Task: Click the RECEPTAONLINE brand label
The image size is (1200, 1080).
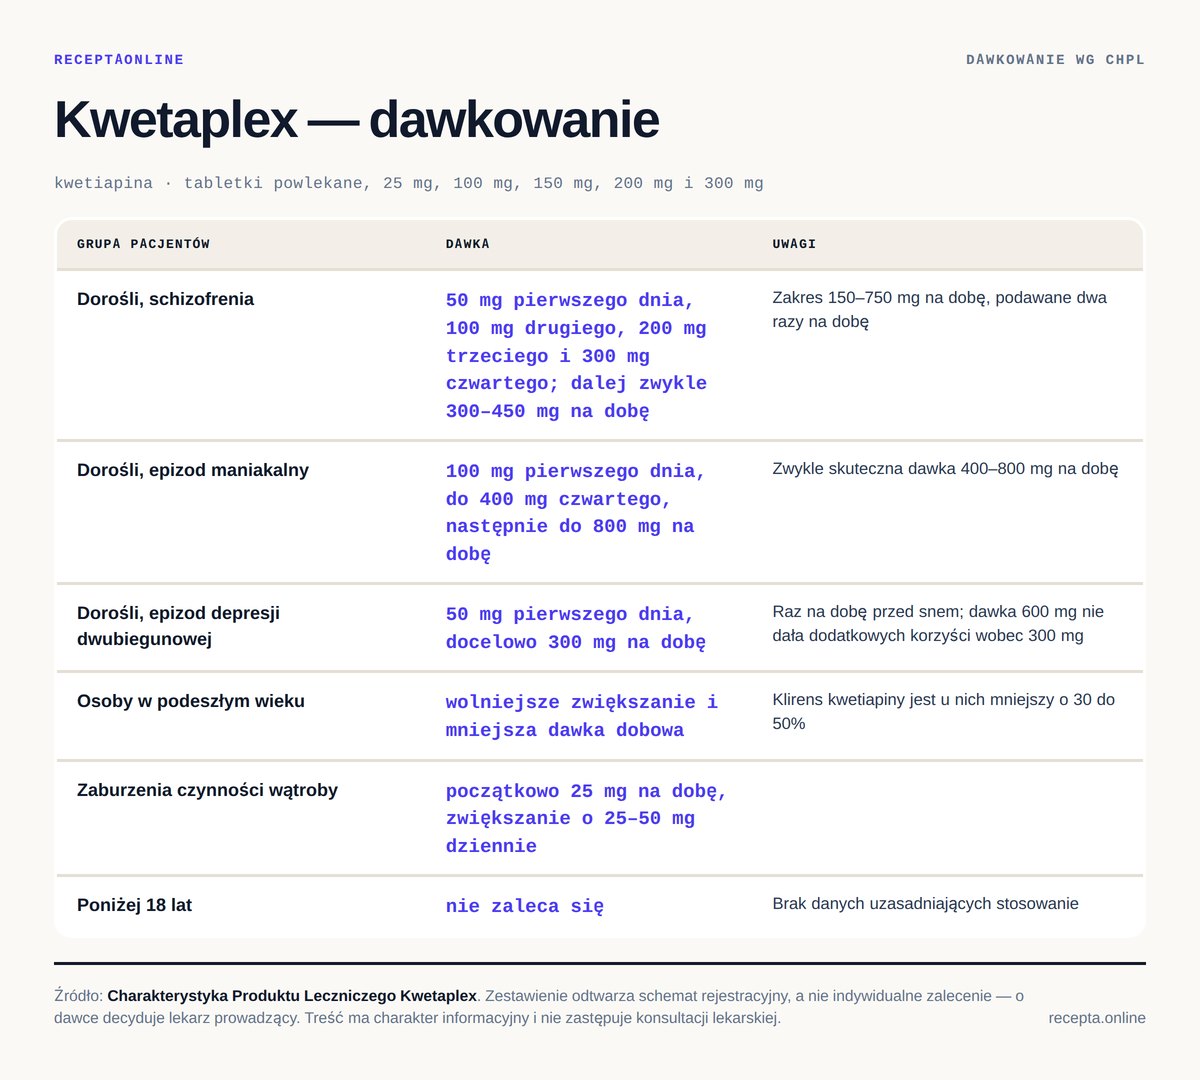Action: click(119, 60)
